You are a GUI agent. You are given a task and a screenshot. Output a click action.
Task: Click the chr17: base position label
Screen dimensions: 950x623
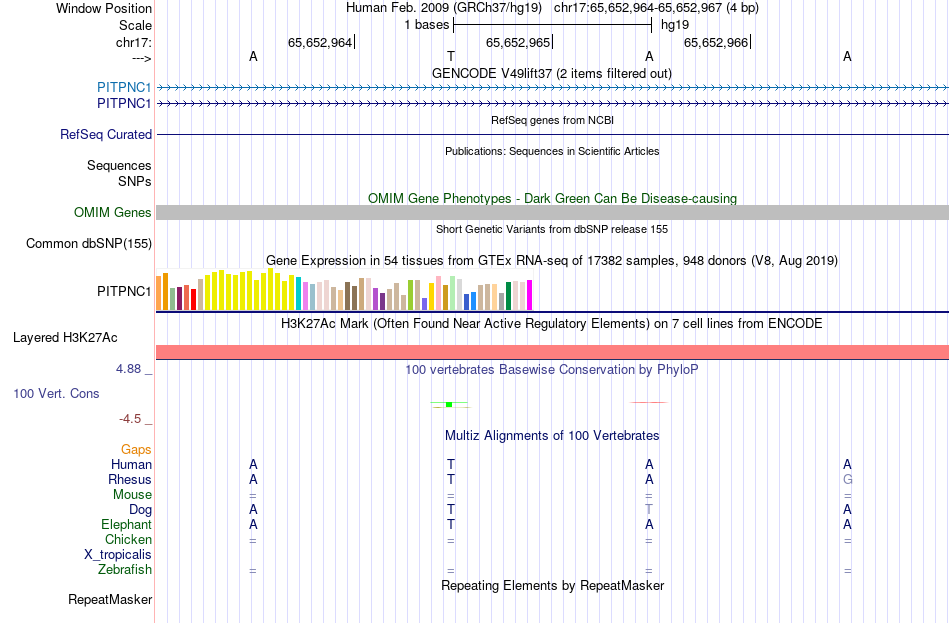(x=134, y=42)
